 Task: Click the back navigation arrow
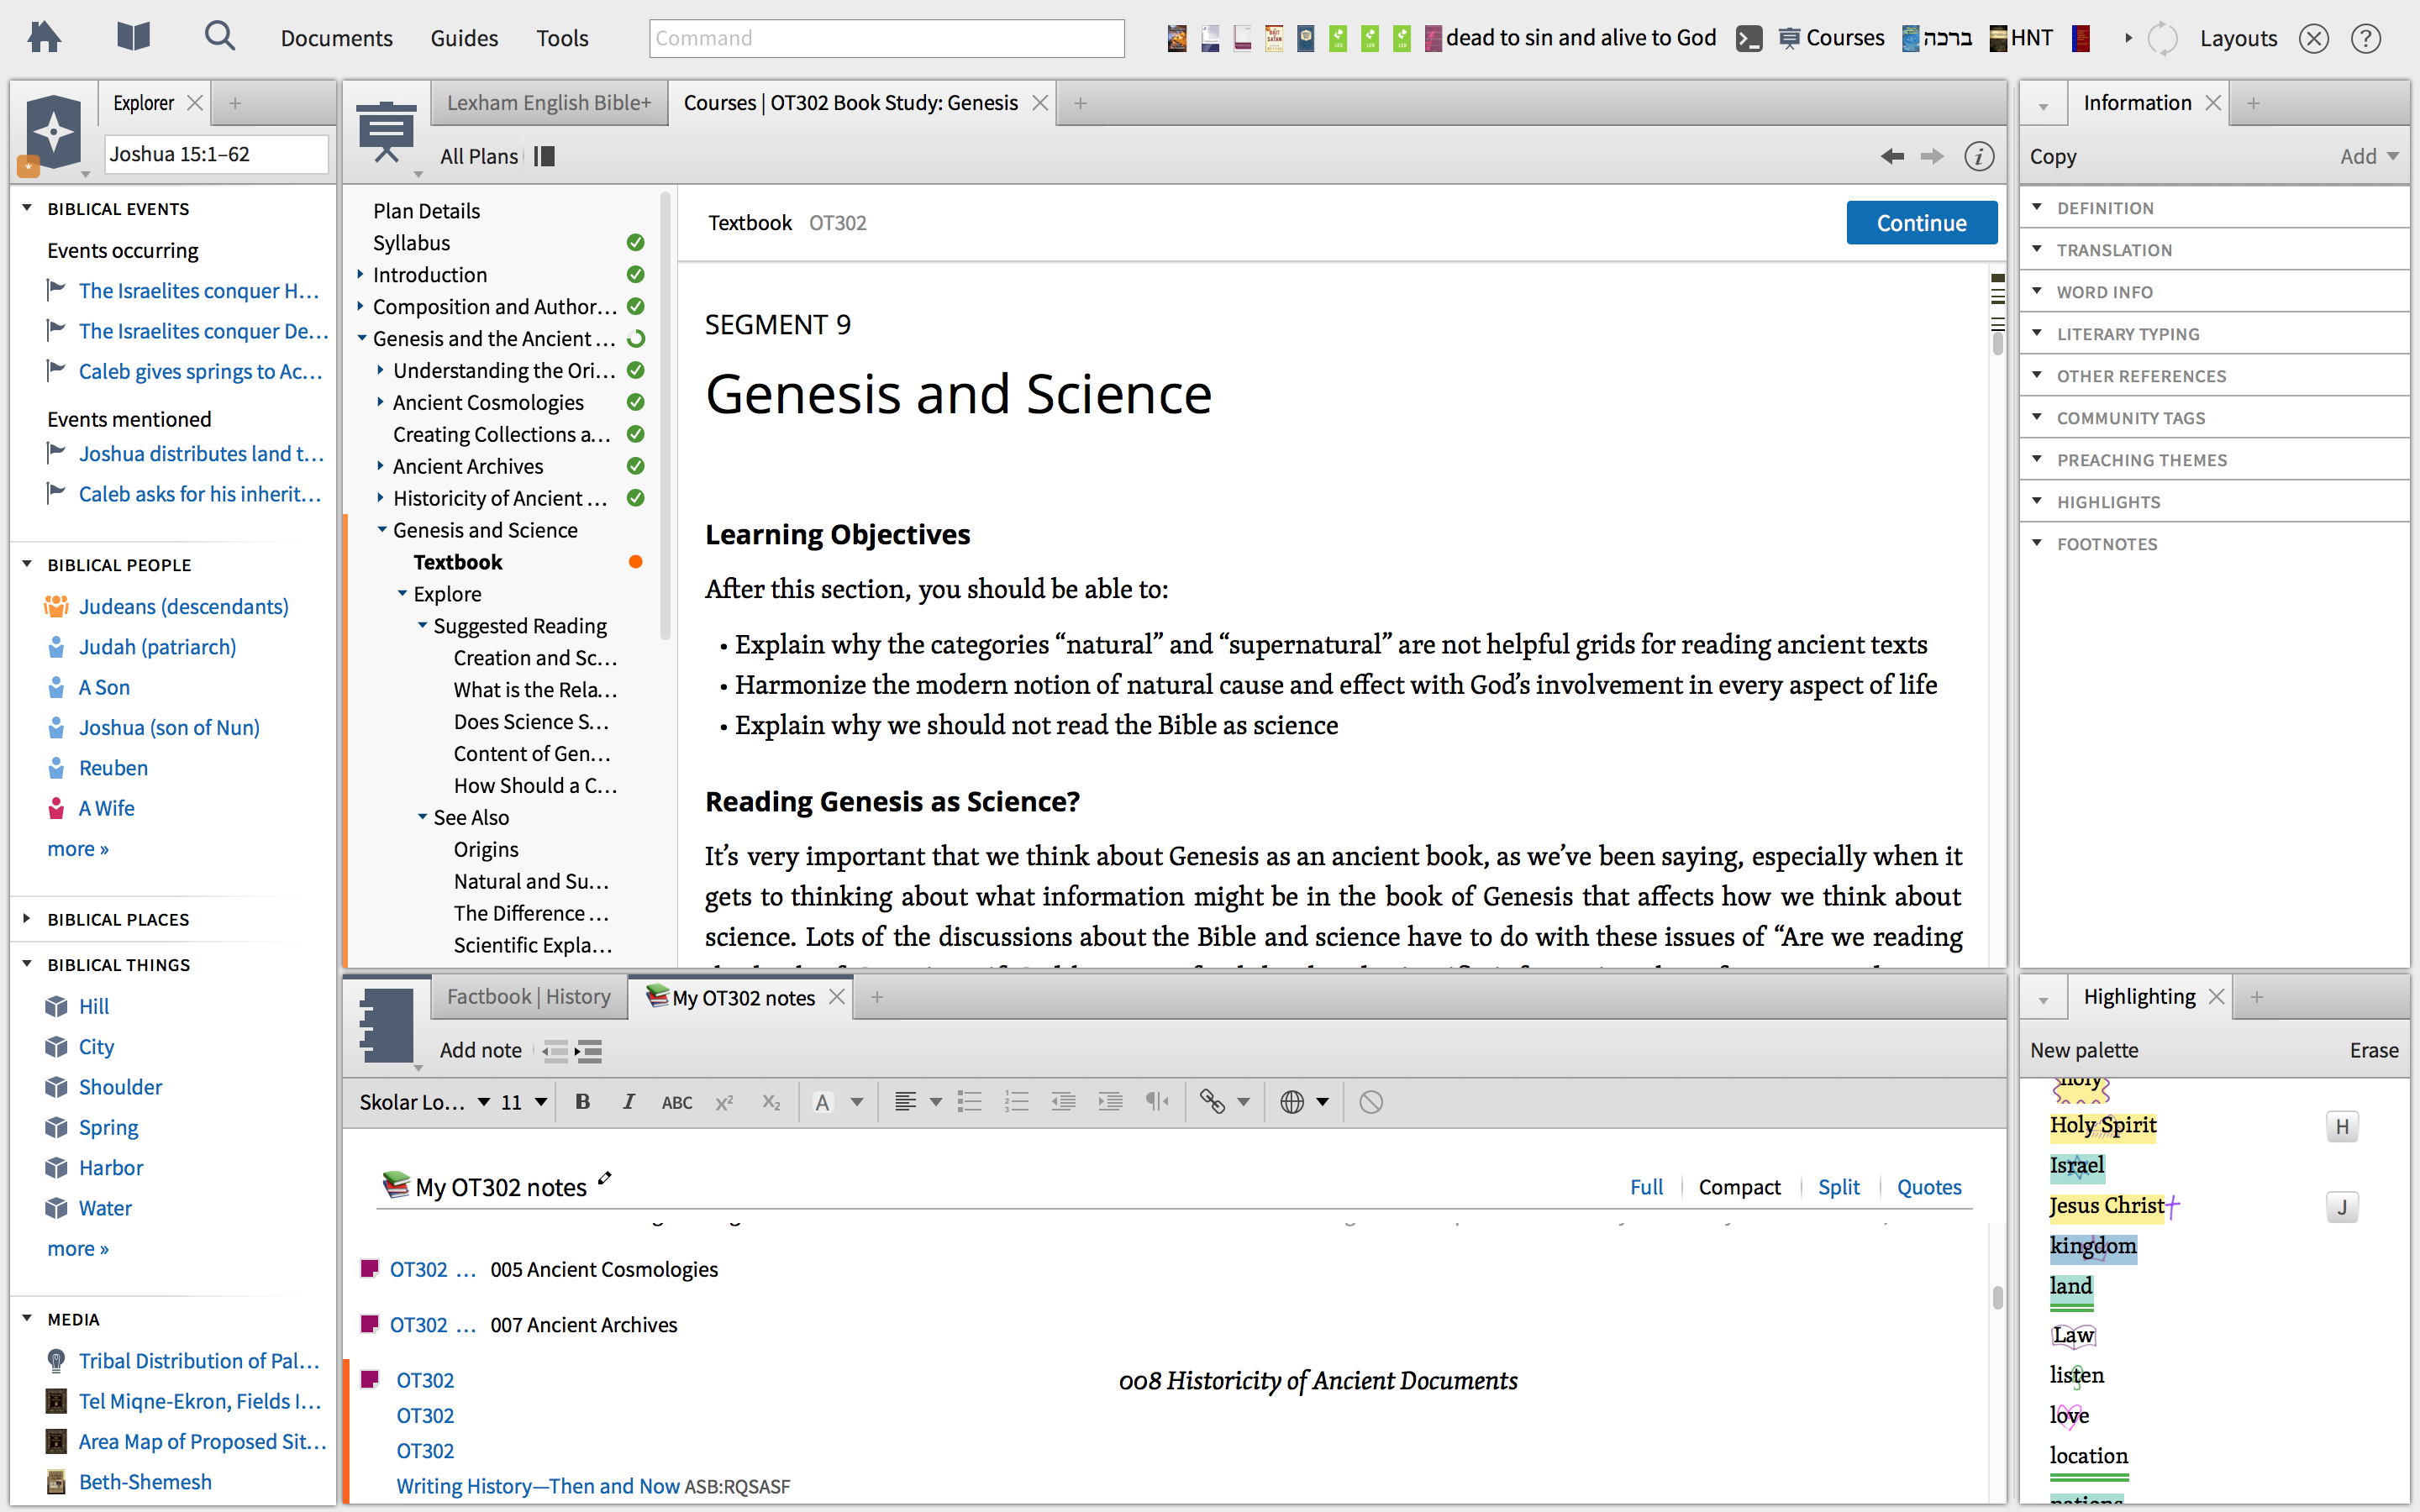point(1891,156)
